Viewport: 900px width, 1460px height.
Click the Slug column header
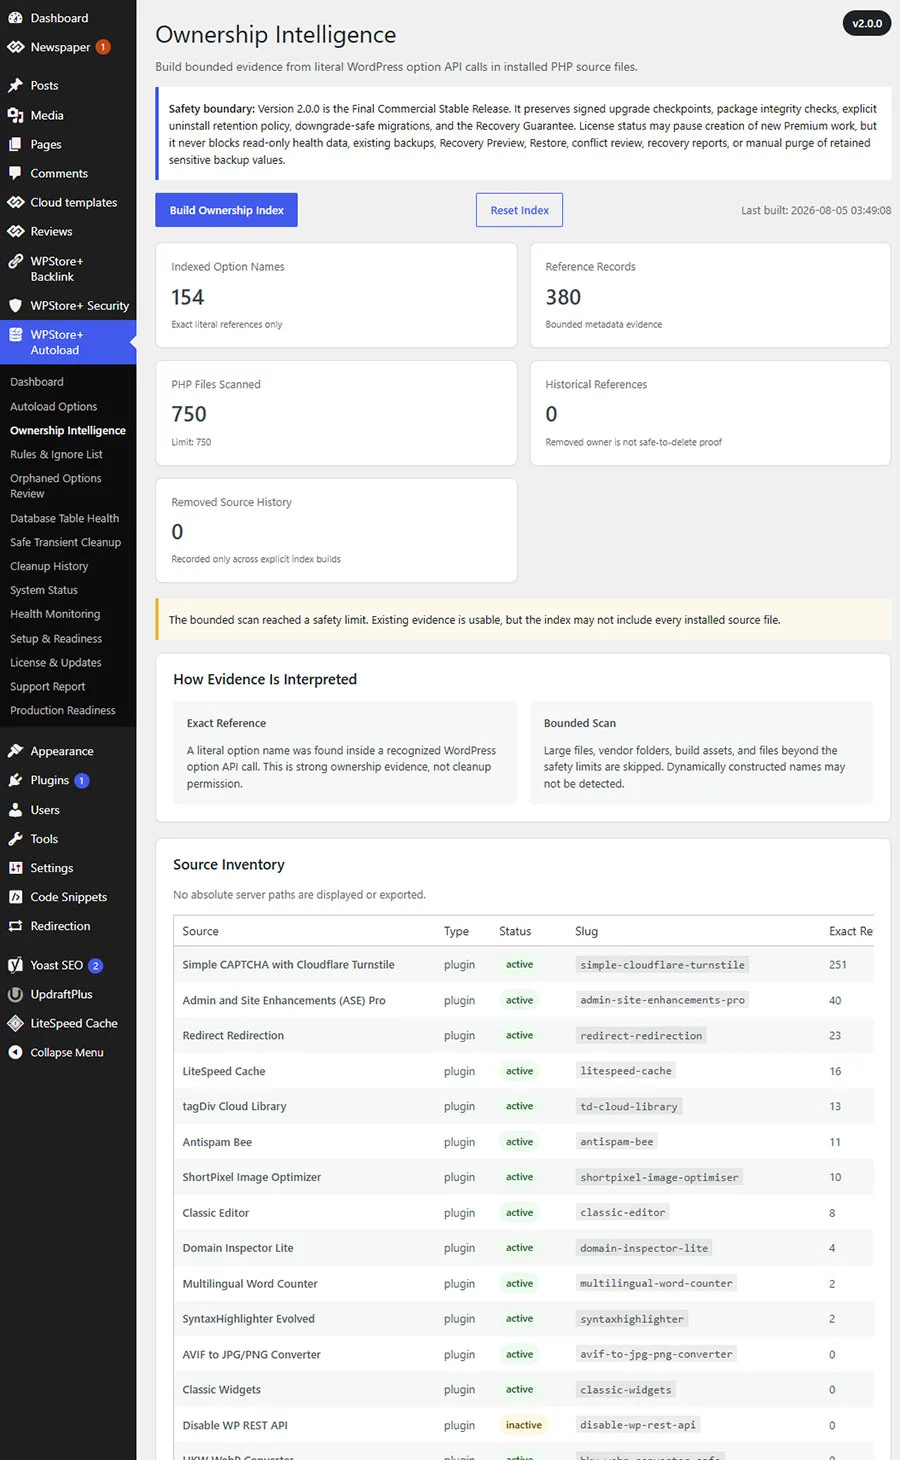[x=587, y=931]
